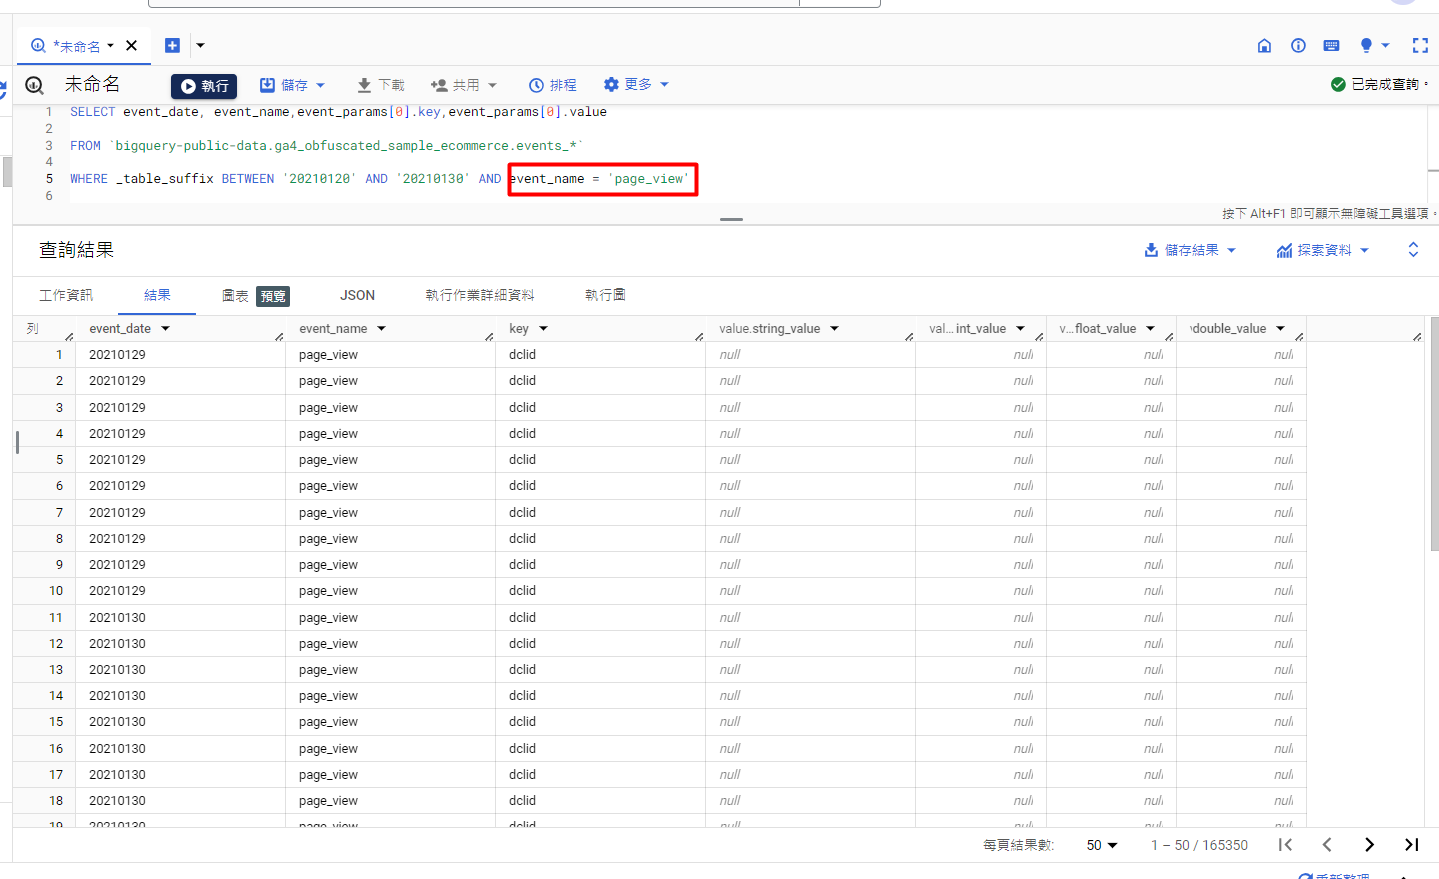Click the WHERE keyword on editor line 5
Image resolution: width=1439 pixels, height=879 pixels.
[x=89, y=179]
